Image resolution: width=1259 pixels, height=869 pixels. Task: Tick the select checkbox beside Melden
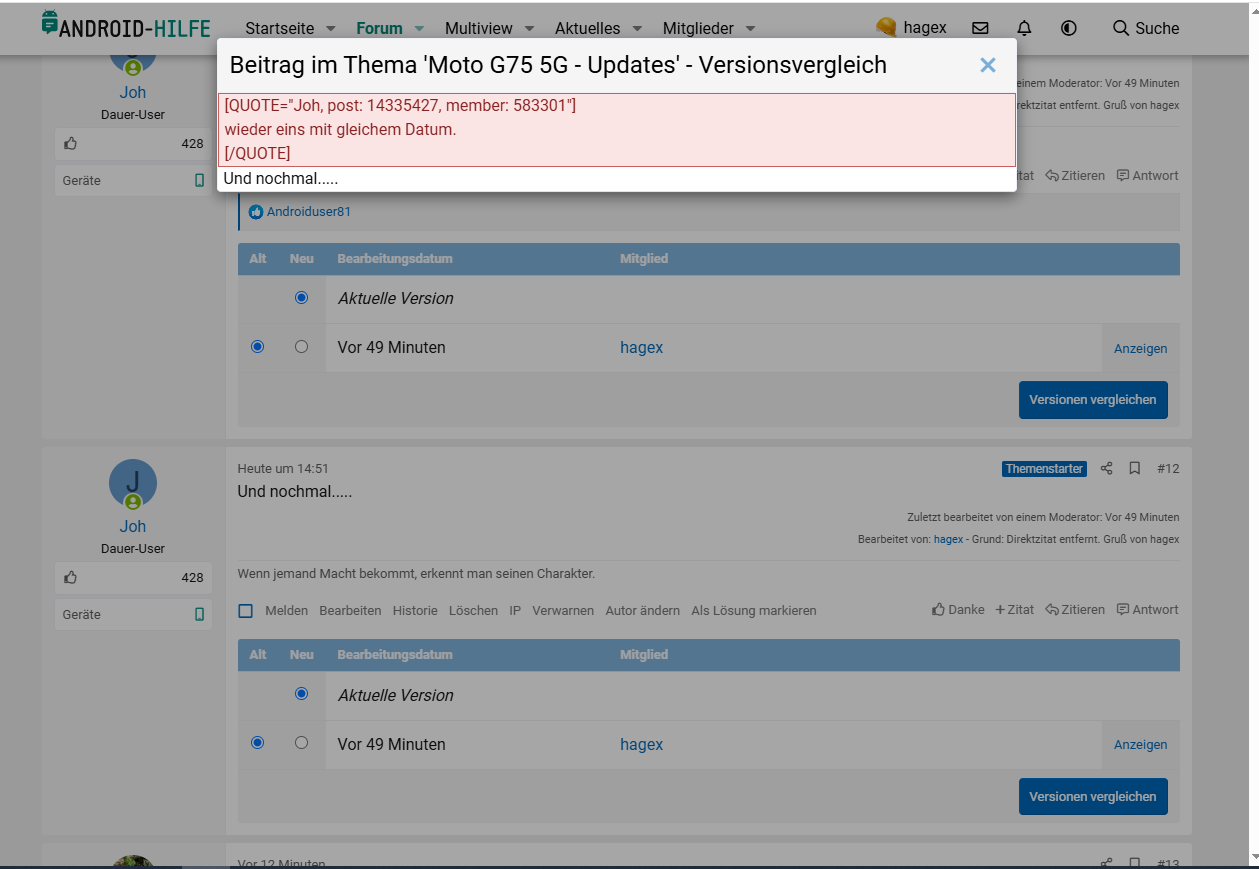246,611
